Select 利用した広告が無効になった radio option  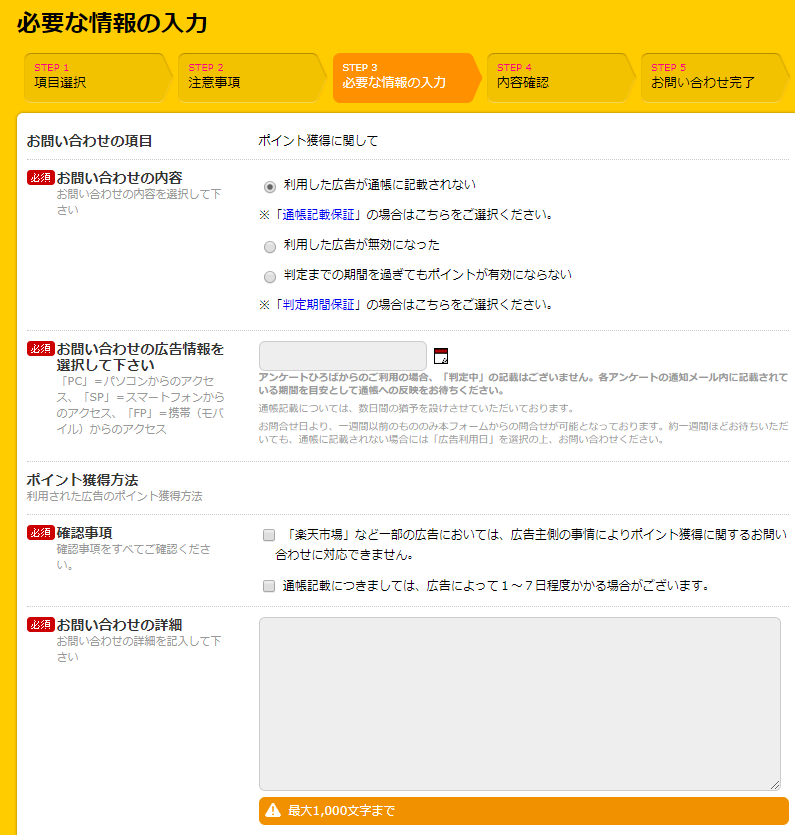coord(269,246)
